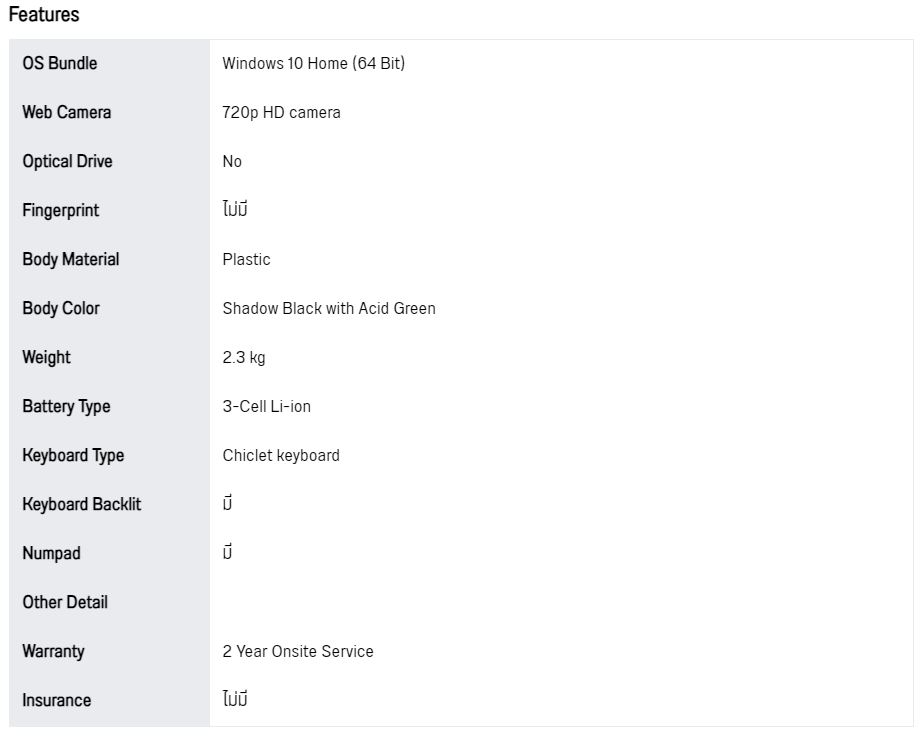
Task: Select the Body Color label
Action: tap(61, 309)
